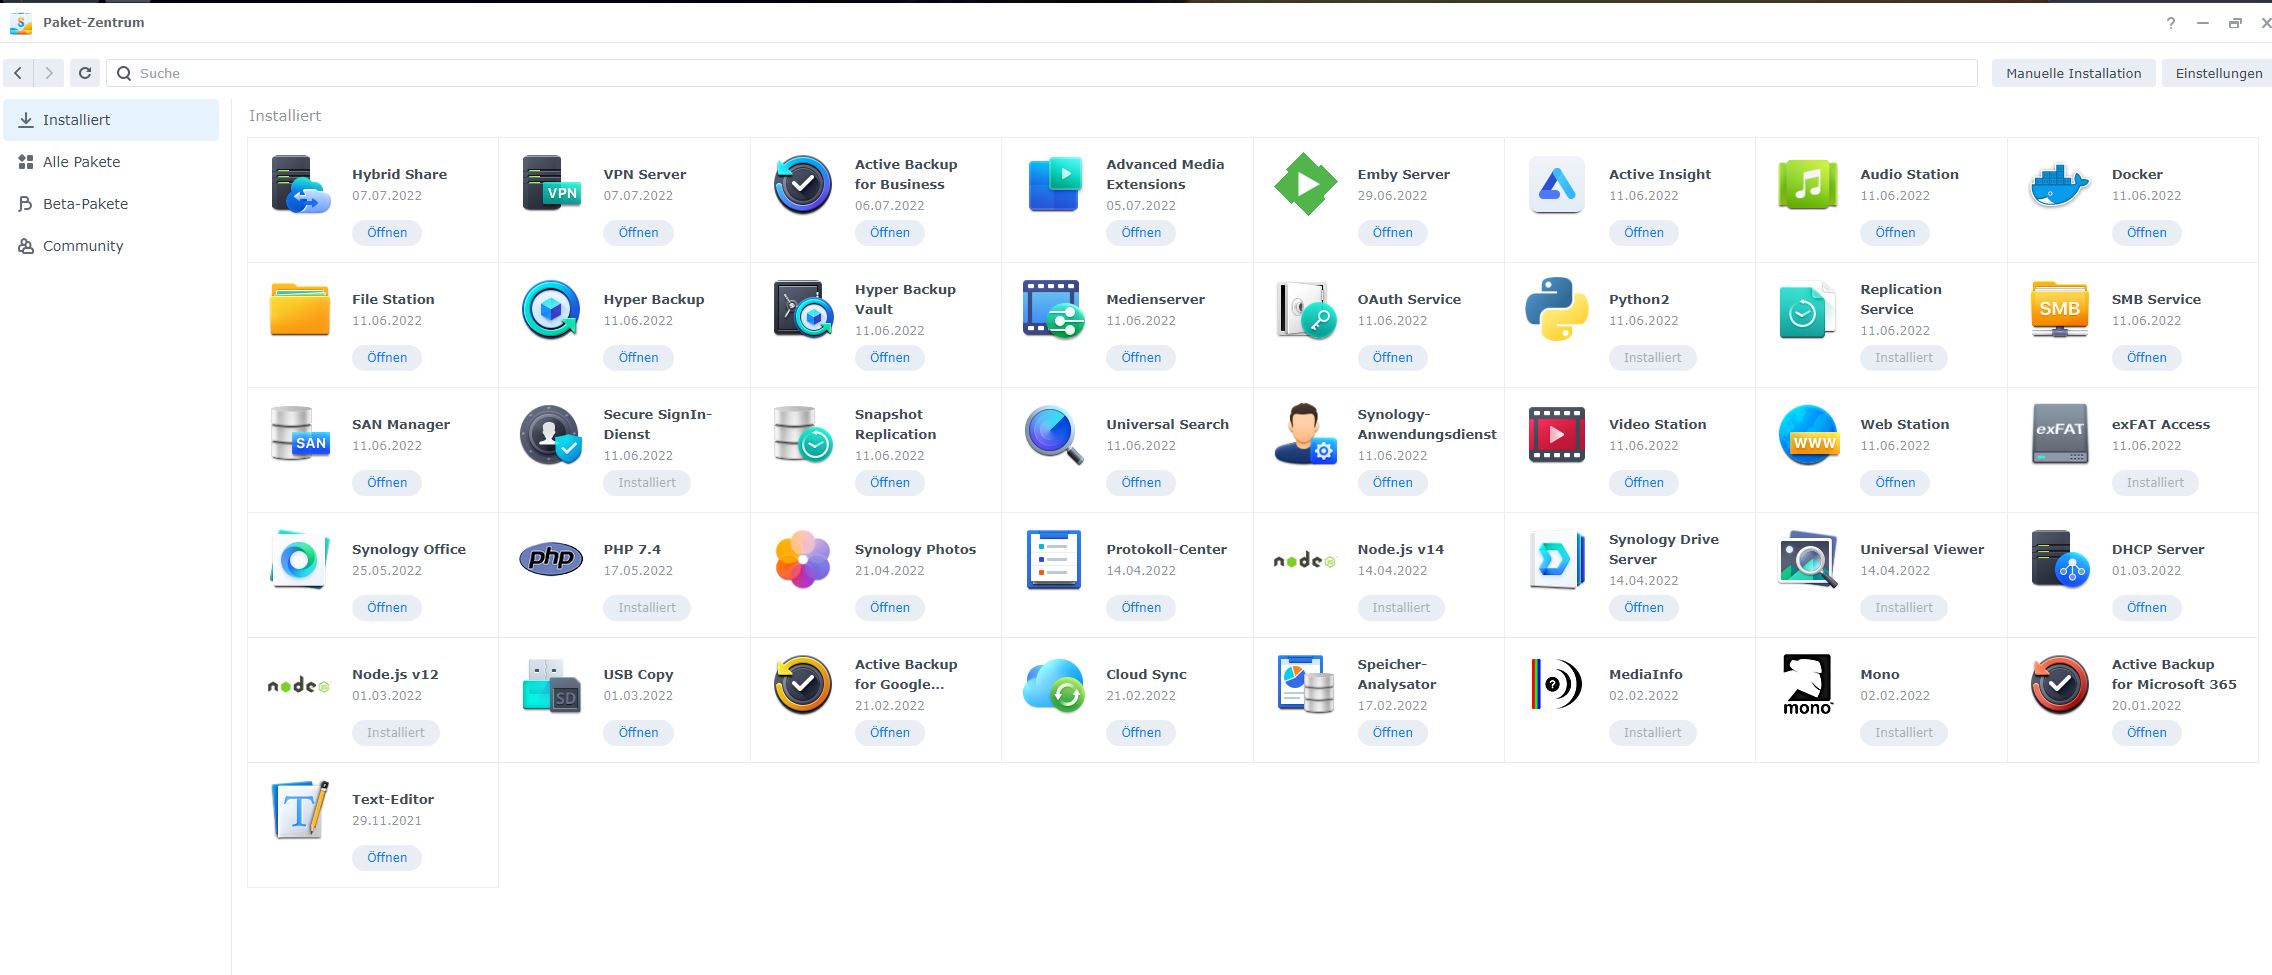Click Installiert button under Replication Service
Viewport: 2272px width, 975px height.
(1903, 358)
